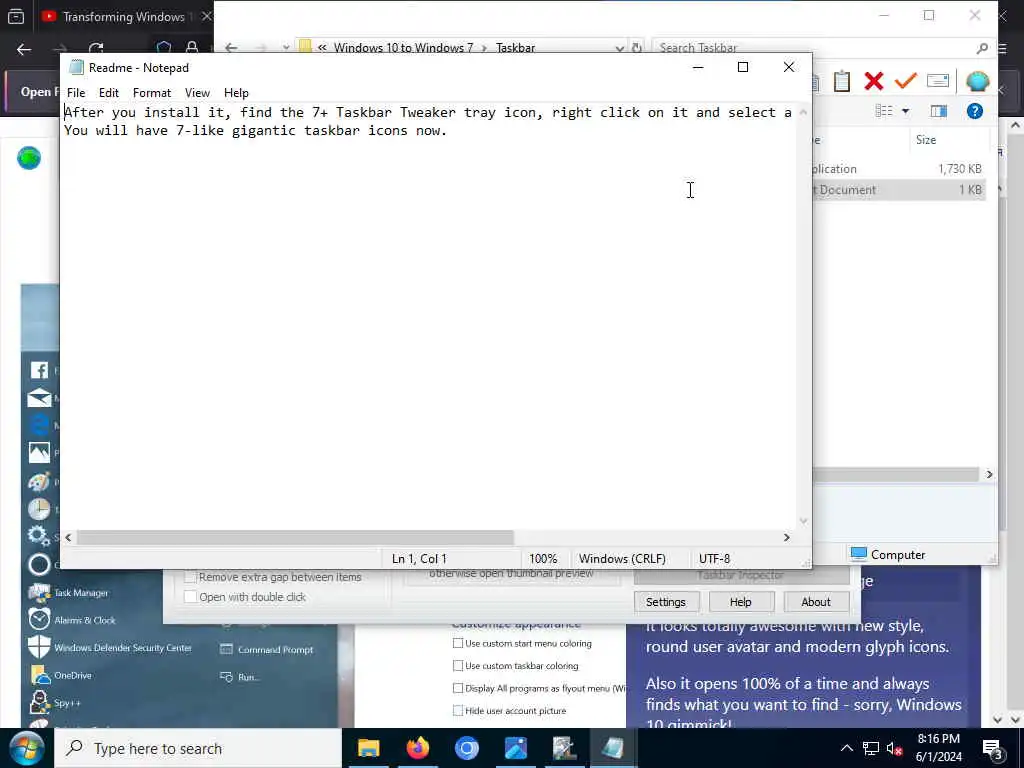Click the shield icon in browser address bar
Image resolution: width=1024 pixels, height=768 pixels.
click(163, 48)
